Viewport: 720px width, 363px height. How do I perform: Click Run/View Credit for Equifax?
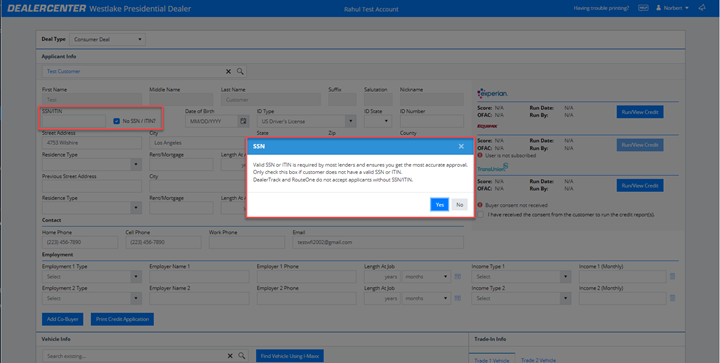[640, 145]
